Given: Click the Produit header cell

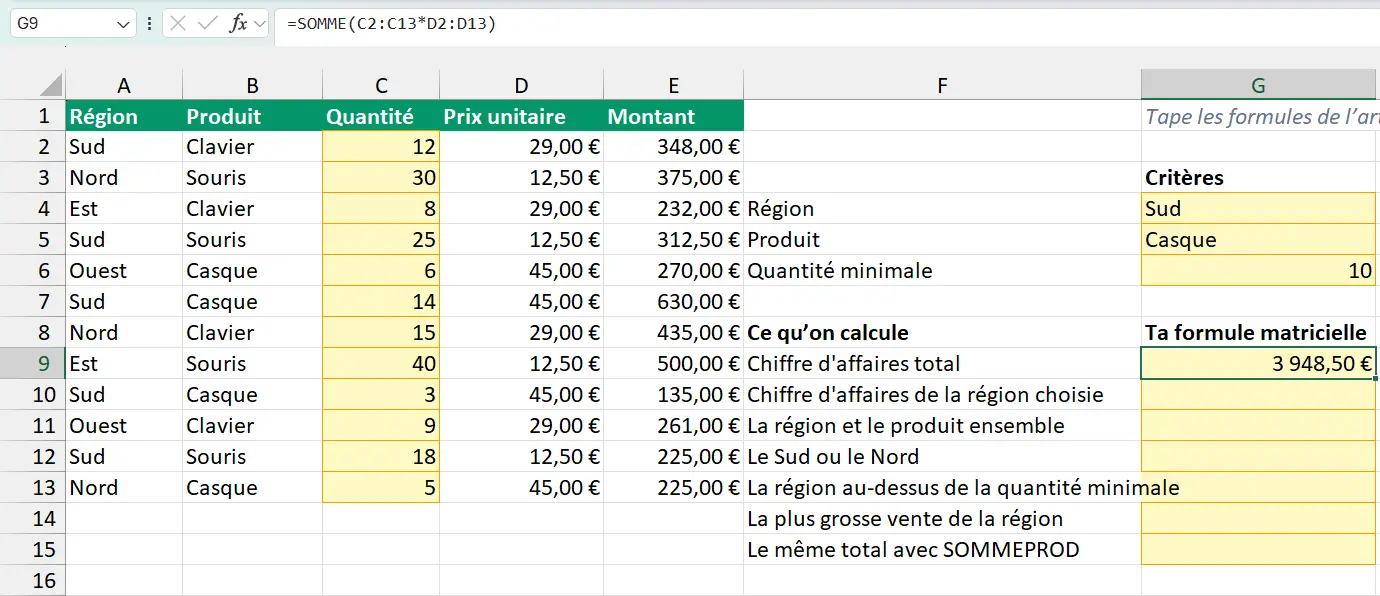Looking at the screenshot, I should [x=252, y=116].
